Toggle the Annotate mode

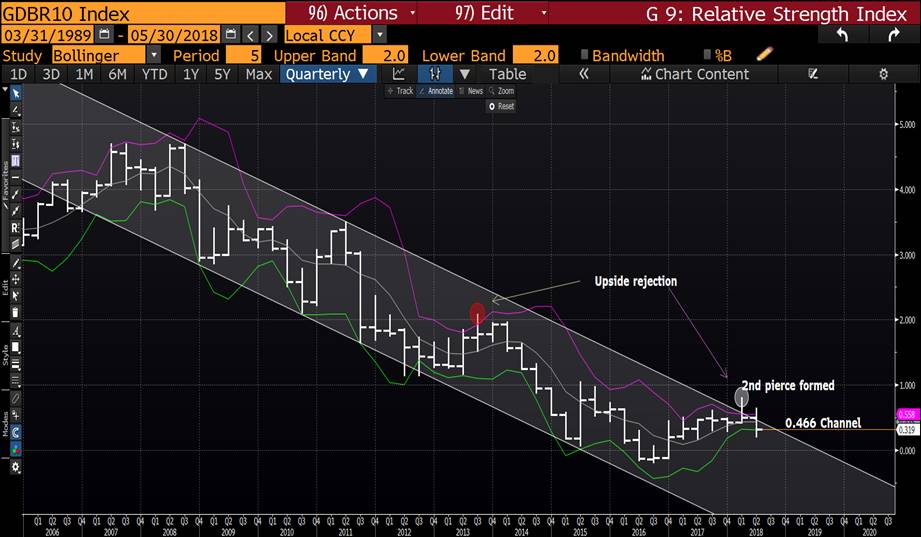(x=436, y=91)
